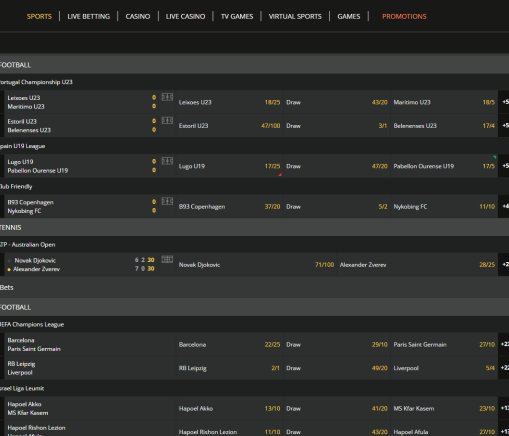The width and height of the screenshot is (509, 436).
Task: Bet on Draw 43/20 in Leixoes match
Action: [x=337, y=102]
